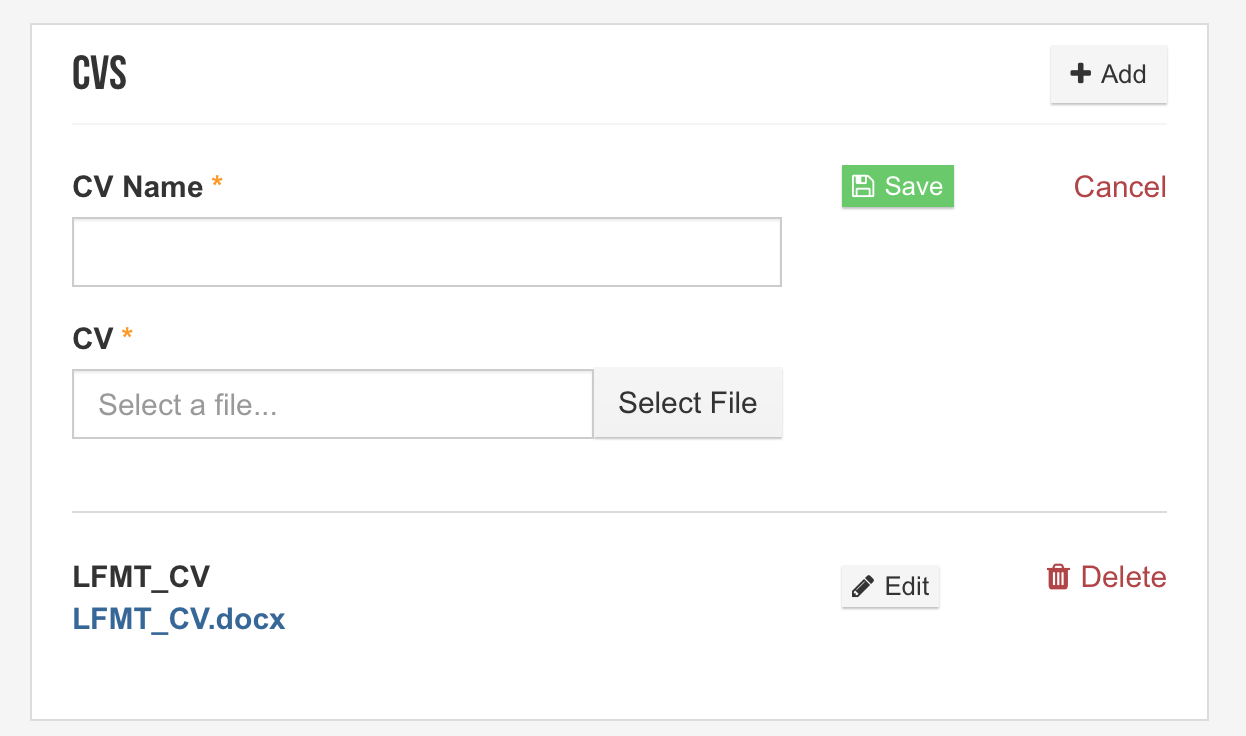Edit the LFMT_CV entry
Screen dimensions: 1246x736
[890, 586]
